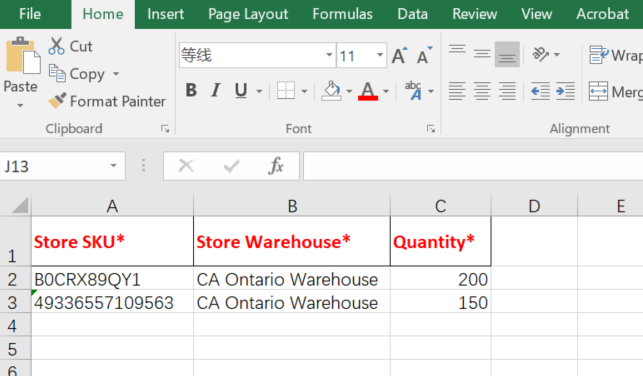The width and height of the screenshot is (643, 376).
Task: Click the font size box showing 11
Action: [x=355, y=55]
